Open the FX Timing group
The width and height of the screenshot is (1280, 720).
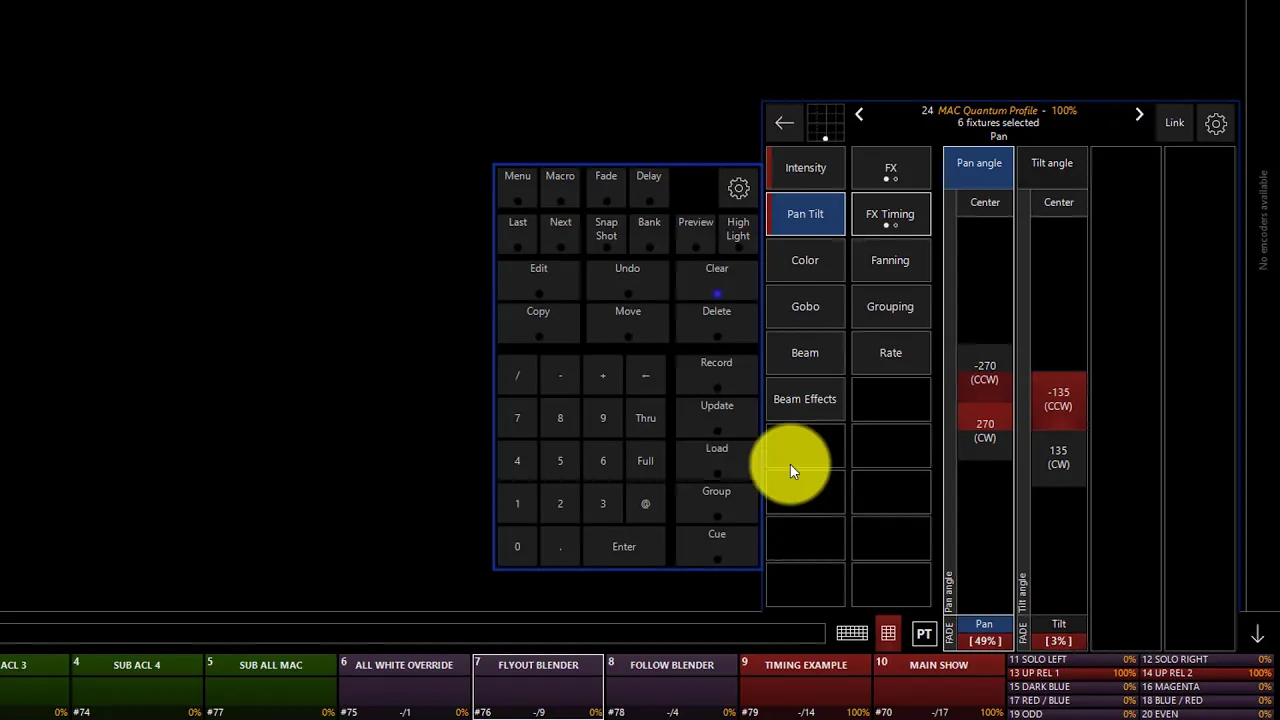pyautogui.click(x=890, y=214)
